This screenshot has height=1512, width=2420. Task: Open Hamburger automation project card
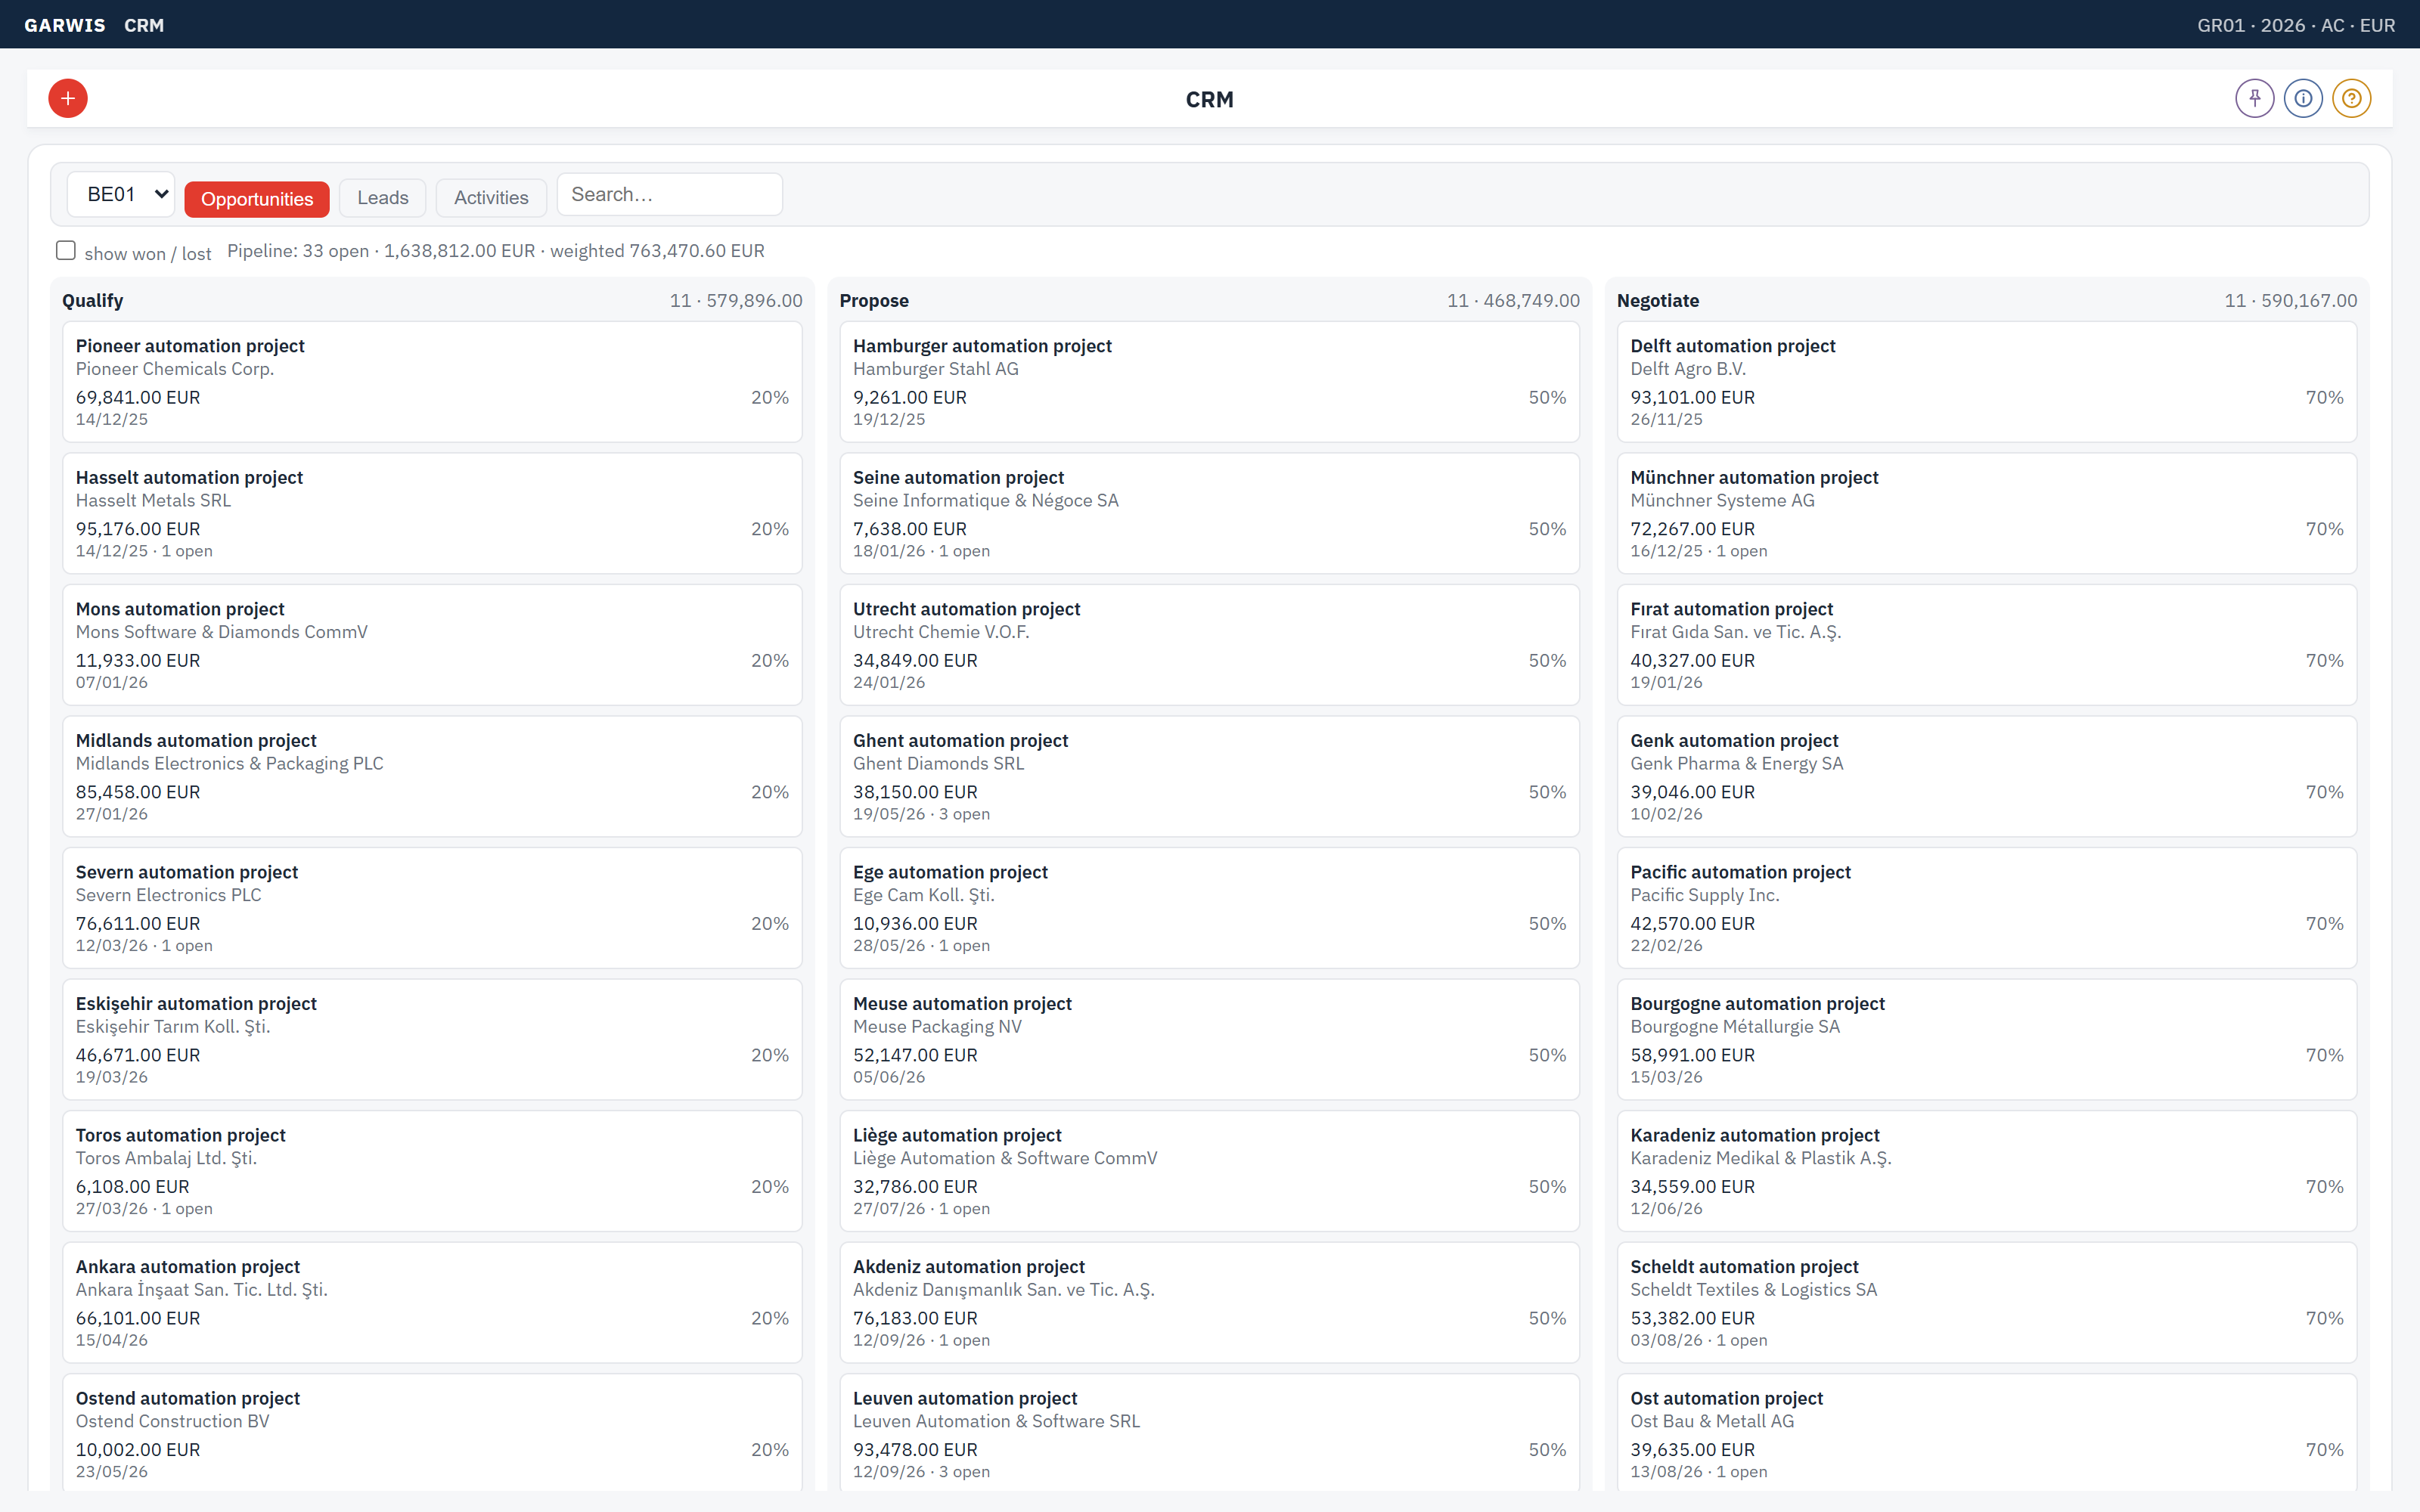(x=1209, y=381)
